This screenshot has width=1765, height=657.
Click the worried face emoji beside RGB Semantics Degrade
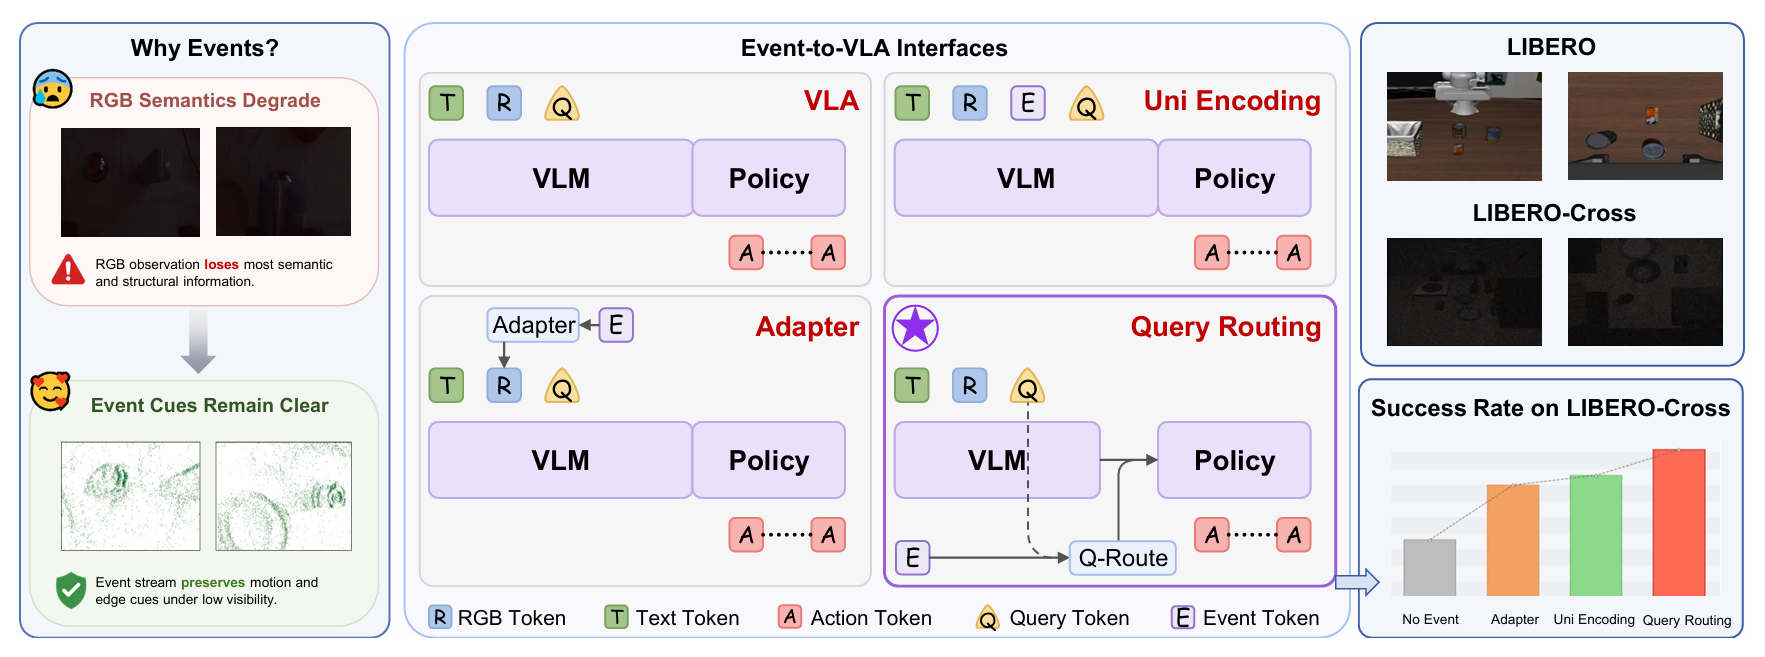(x=52, y=89)
